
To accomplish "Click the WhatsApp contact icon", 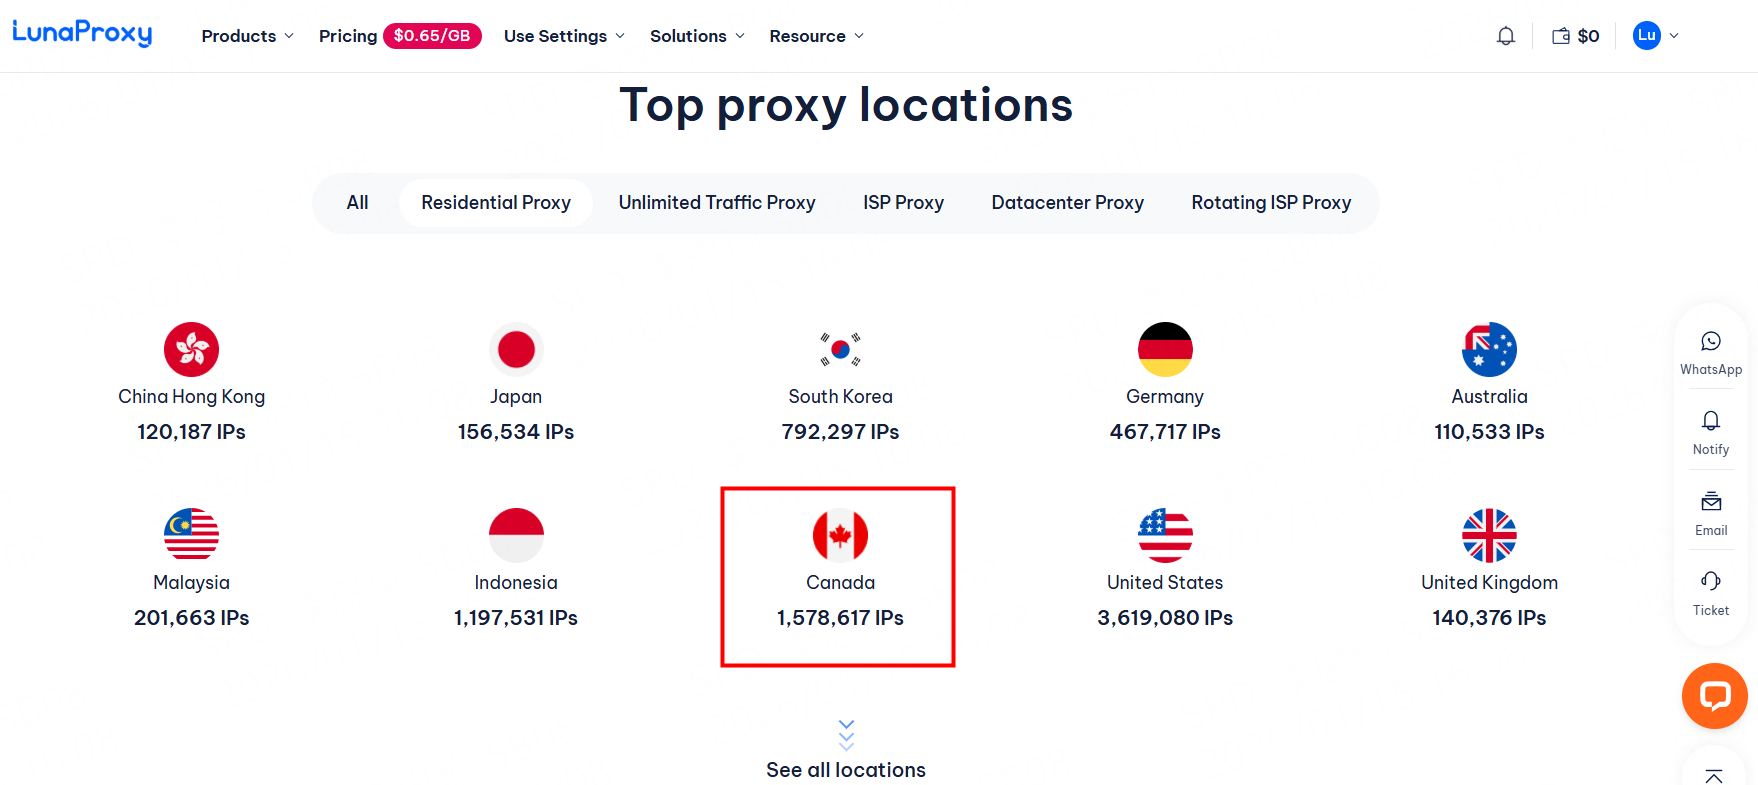I will (1711, 342).
